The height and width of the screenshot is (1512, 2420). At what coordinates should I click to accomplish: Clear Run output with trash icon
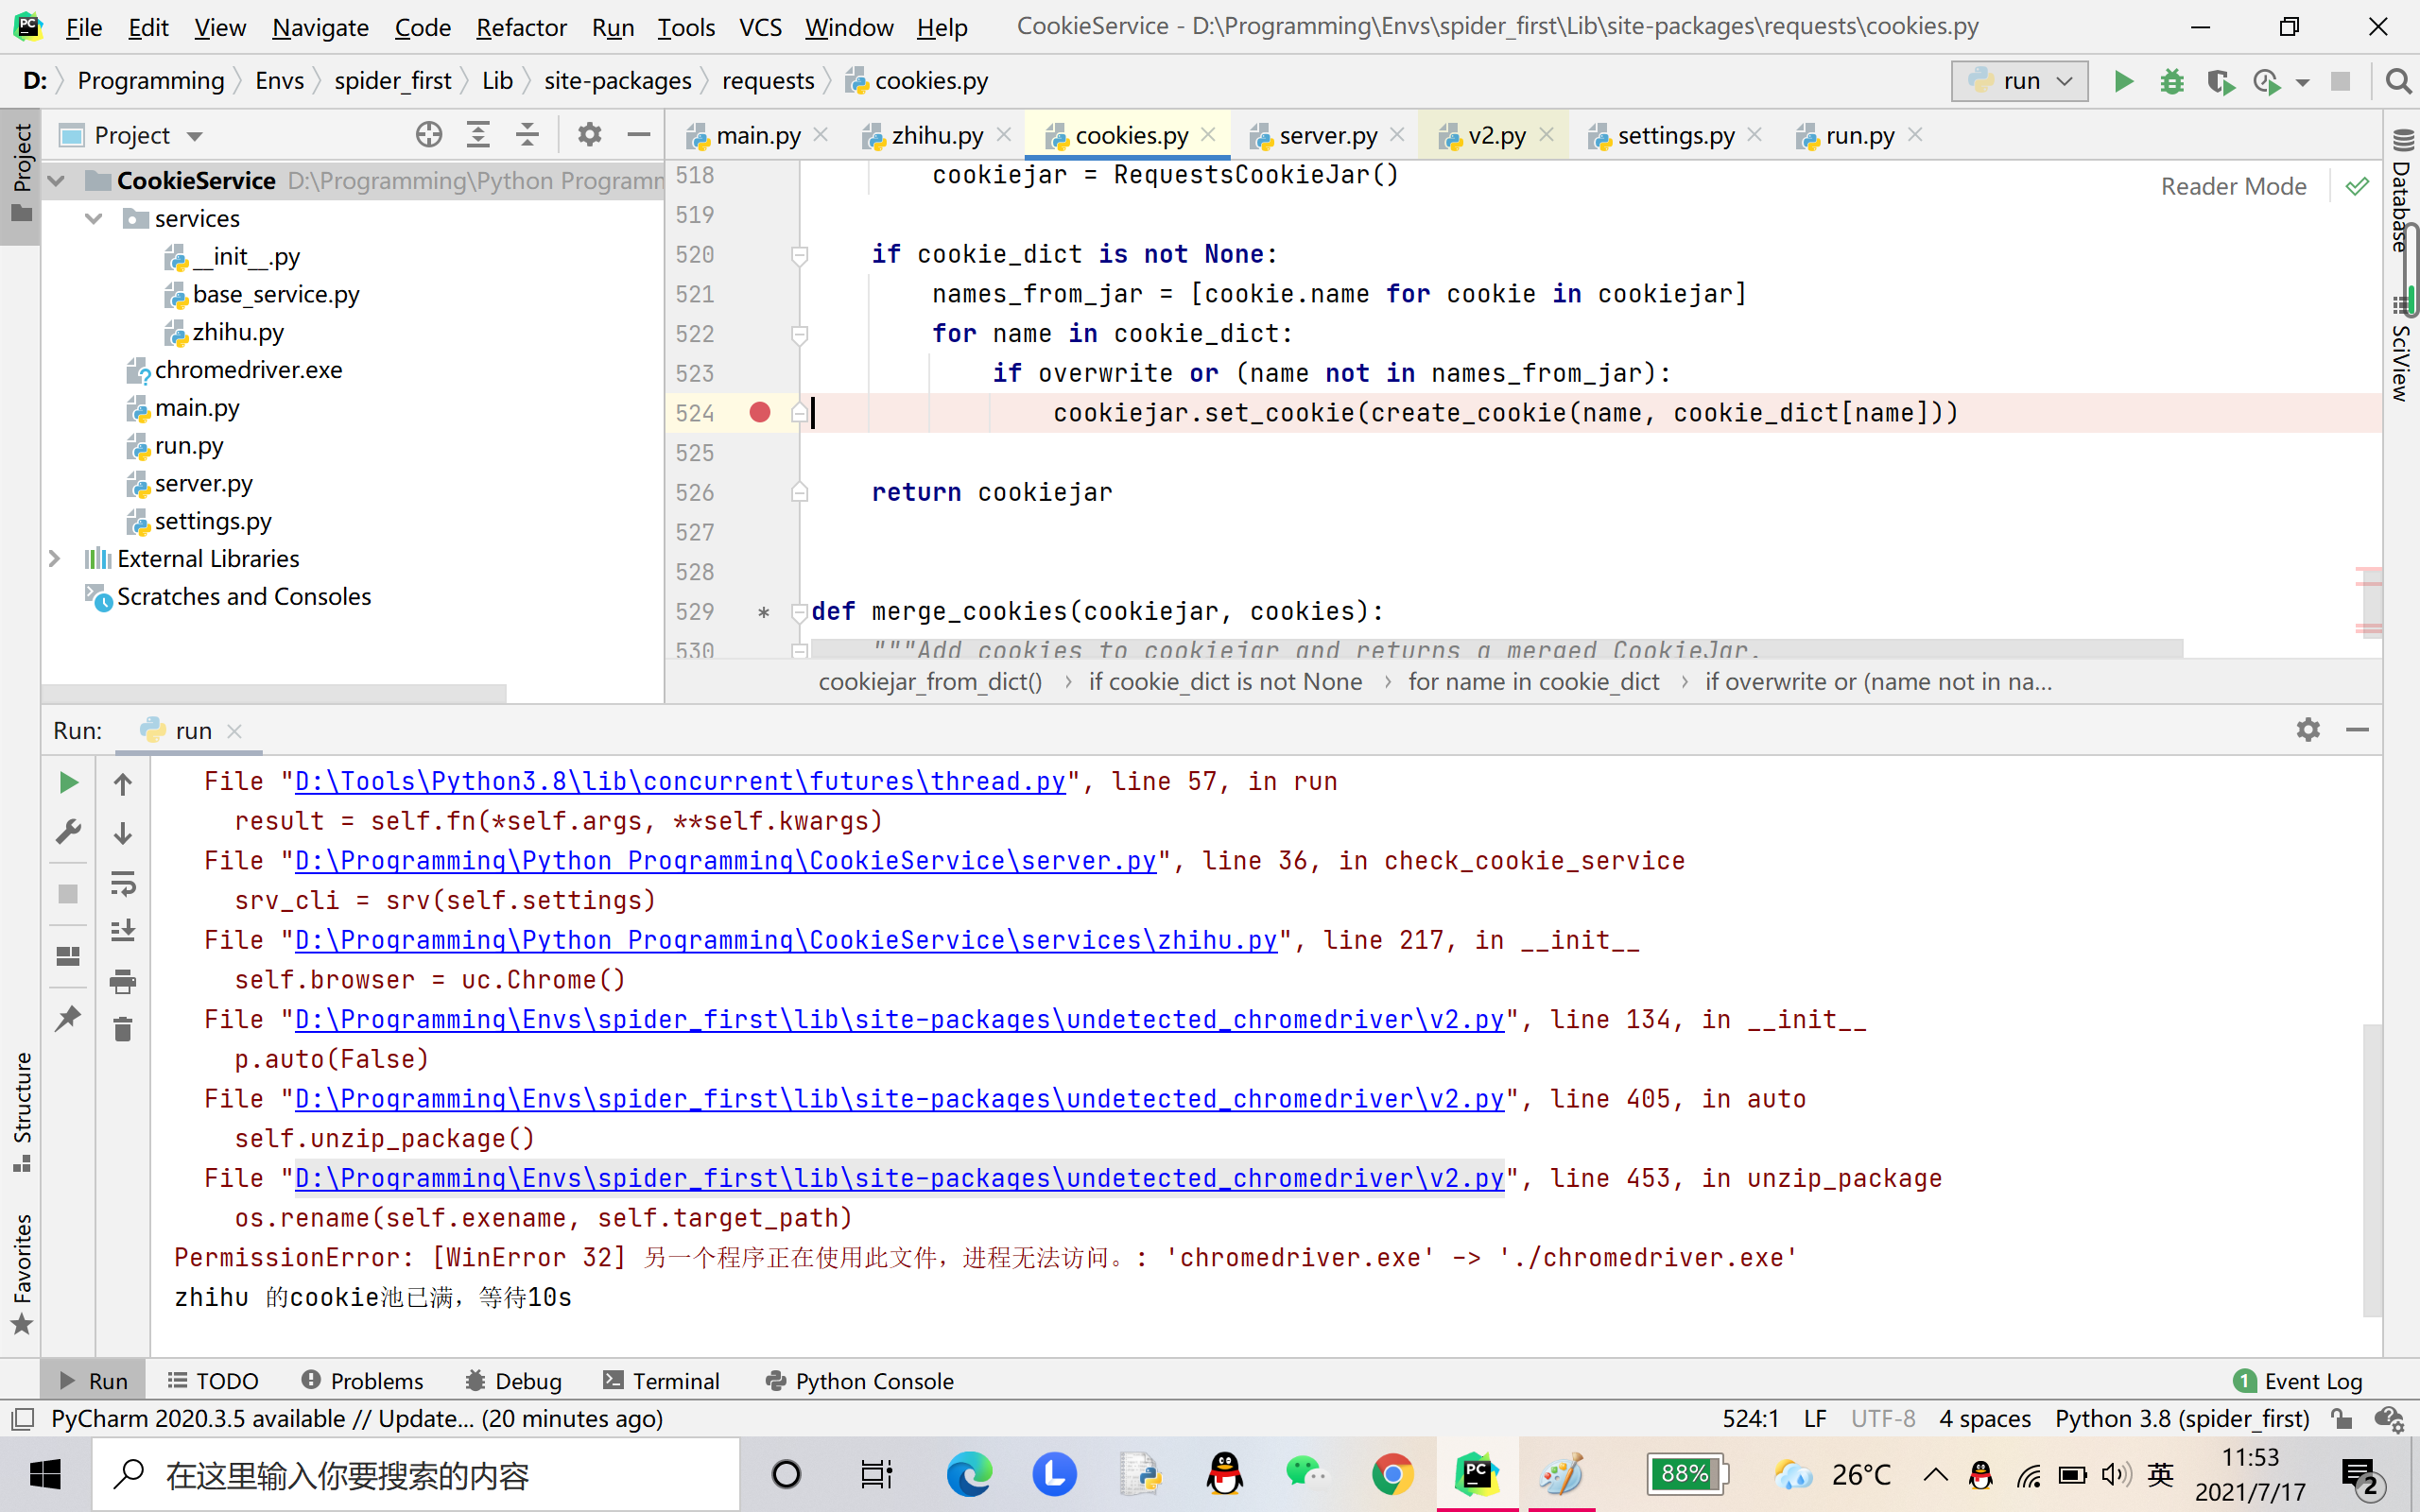pos(123,1029)
